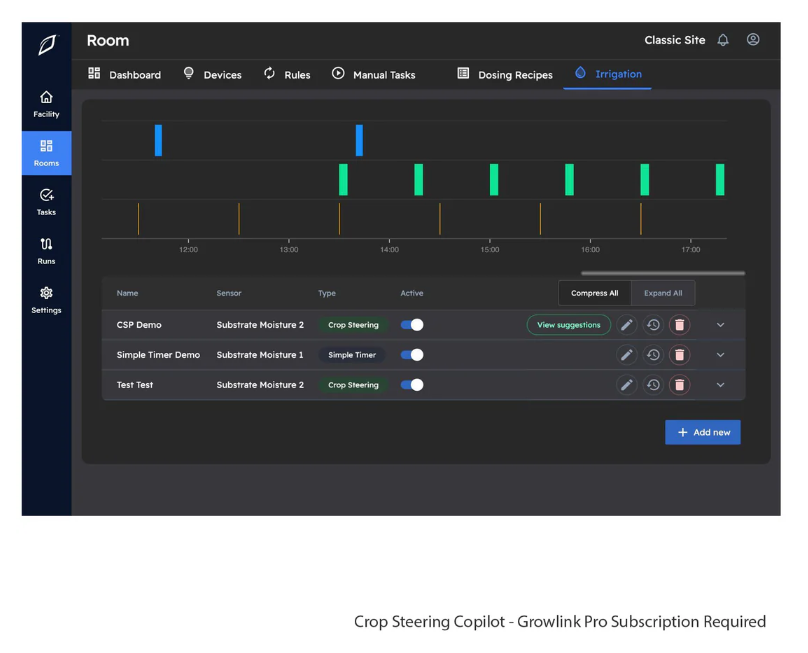Open the user account profile icon
This screenshot has width=808, height=653.
(753, 40)
